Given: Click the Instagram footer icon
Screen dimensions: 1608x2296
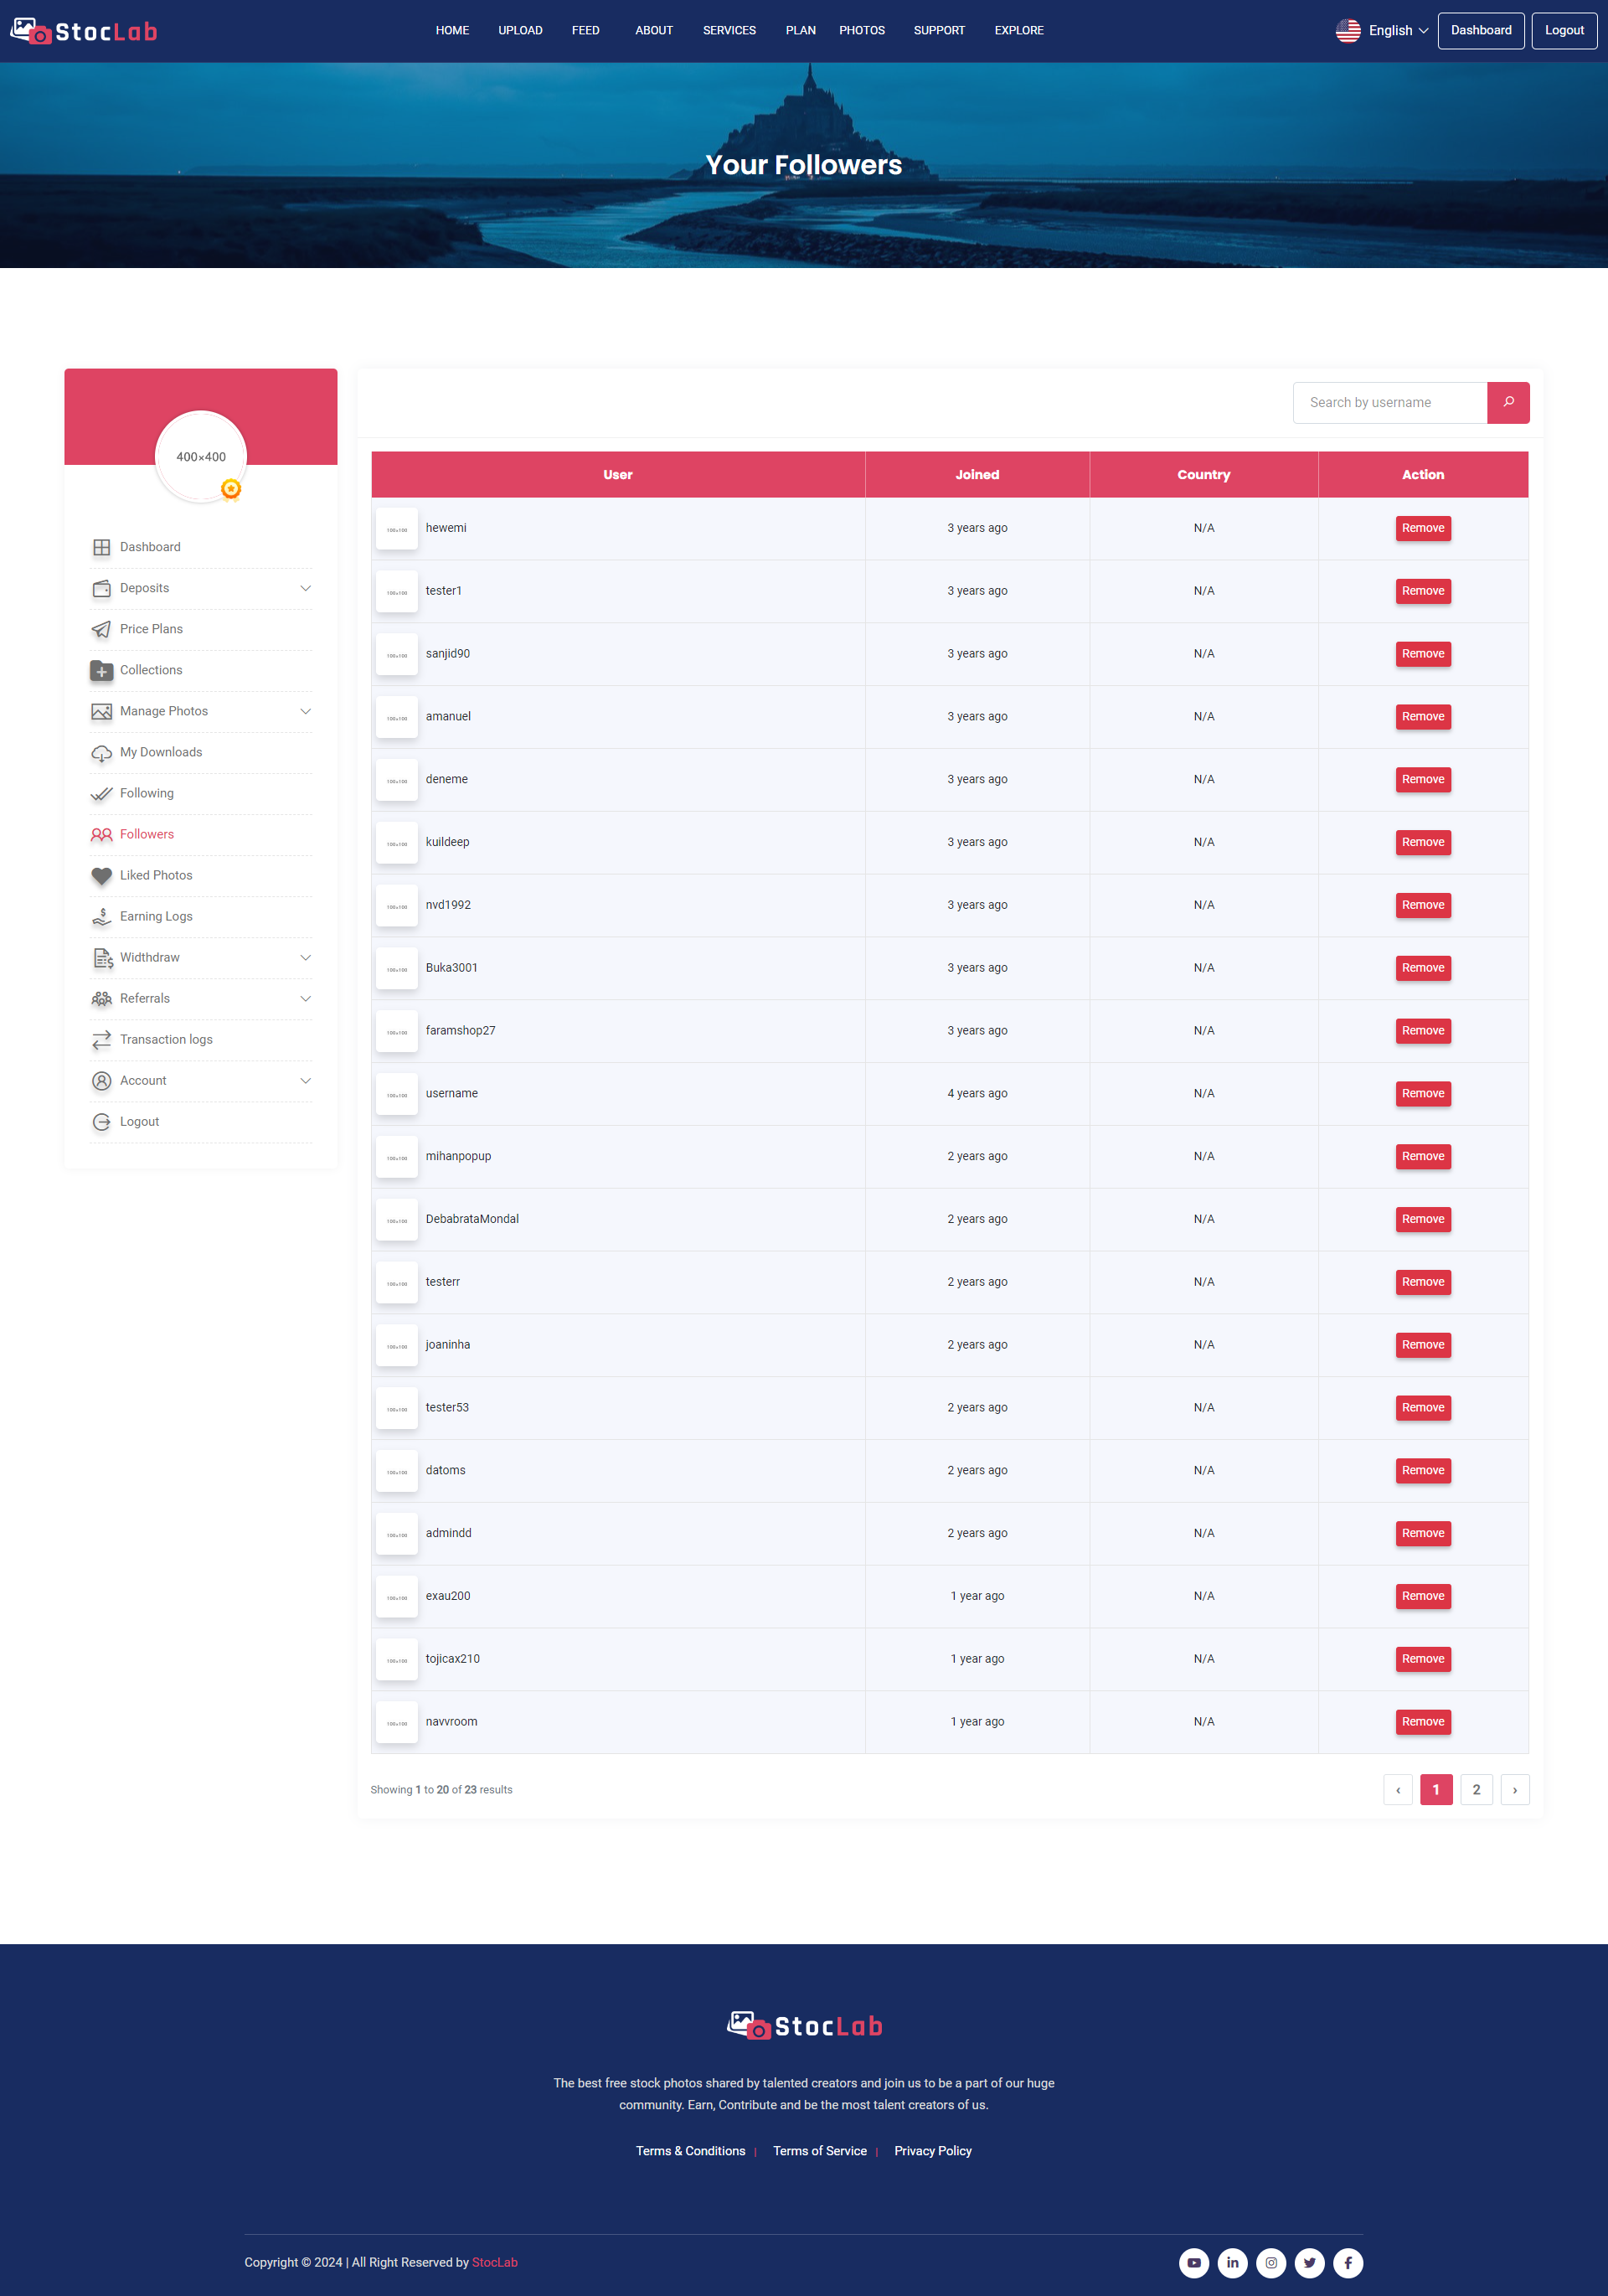Looking at the screenshot, I should 1270,2262.
